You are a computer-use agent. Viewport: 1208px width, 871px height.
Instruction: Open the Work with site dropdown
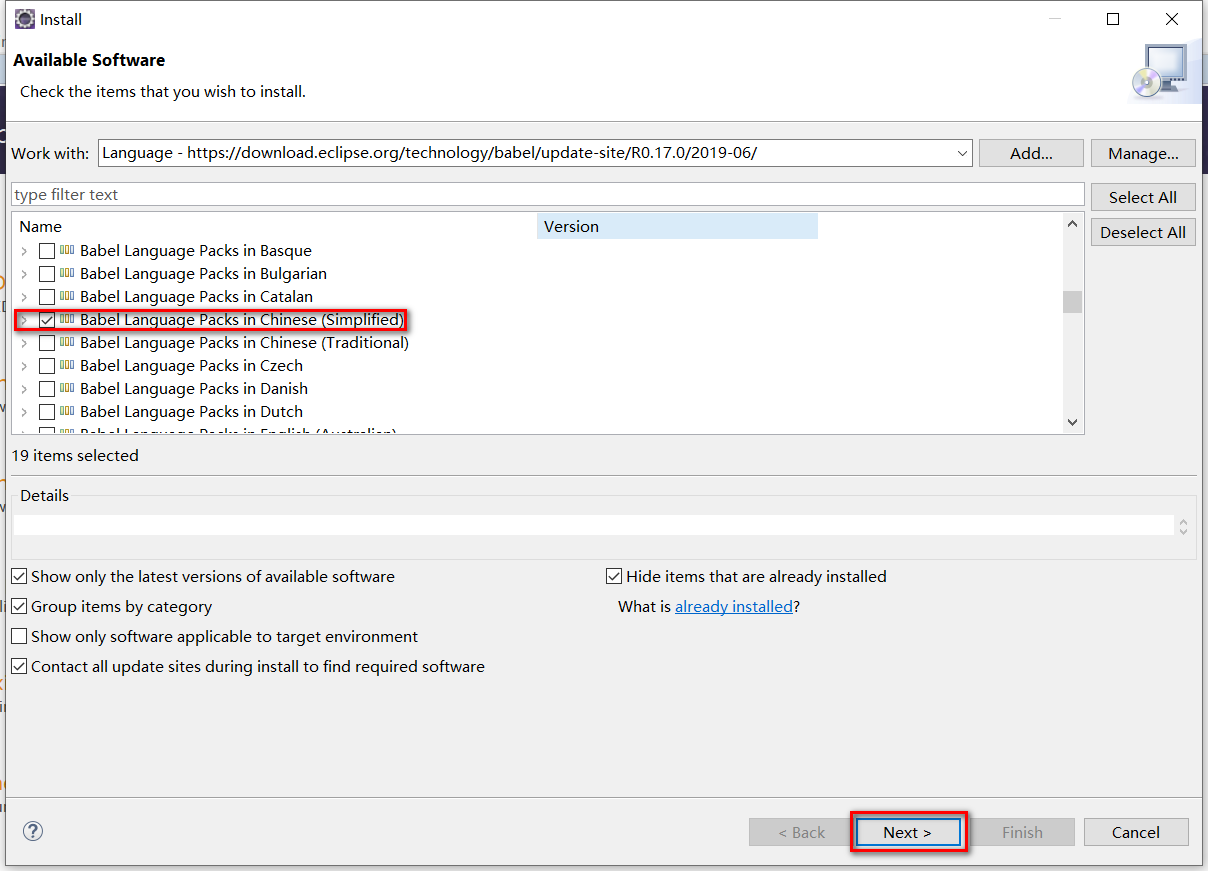pyautogui.click(x=962, y=153)
